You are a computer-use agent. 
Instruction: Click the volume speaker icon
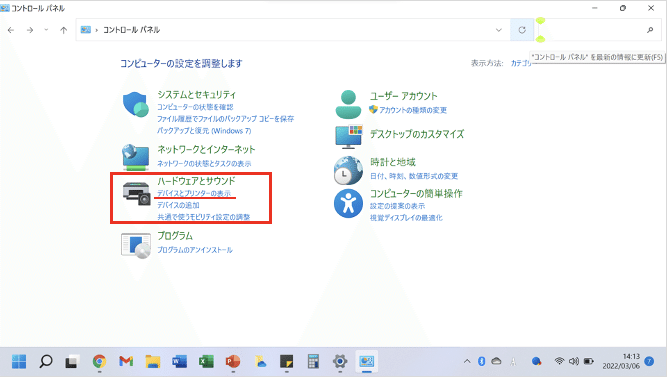[x=574, y=361]
